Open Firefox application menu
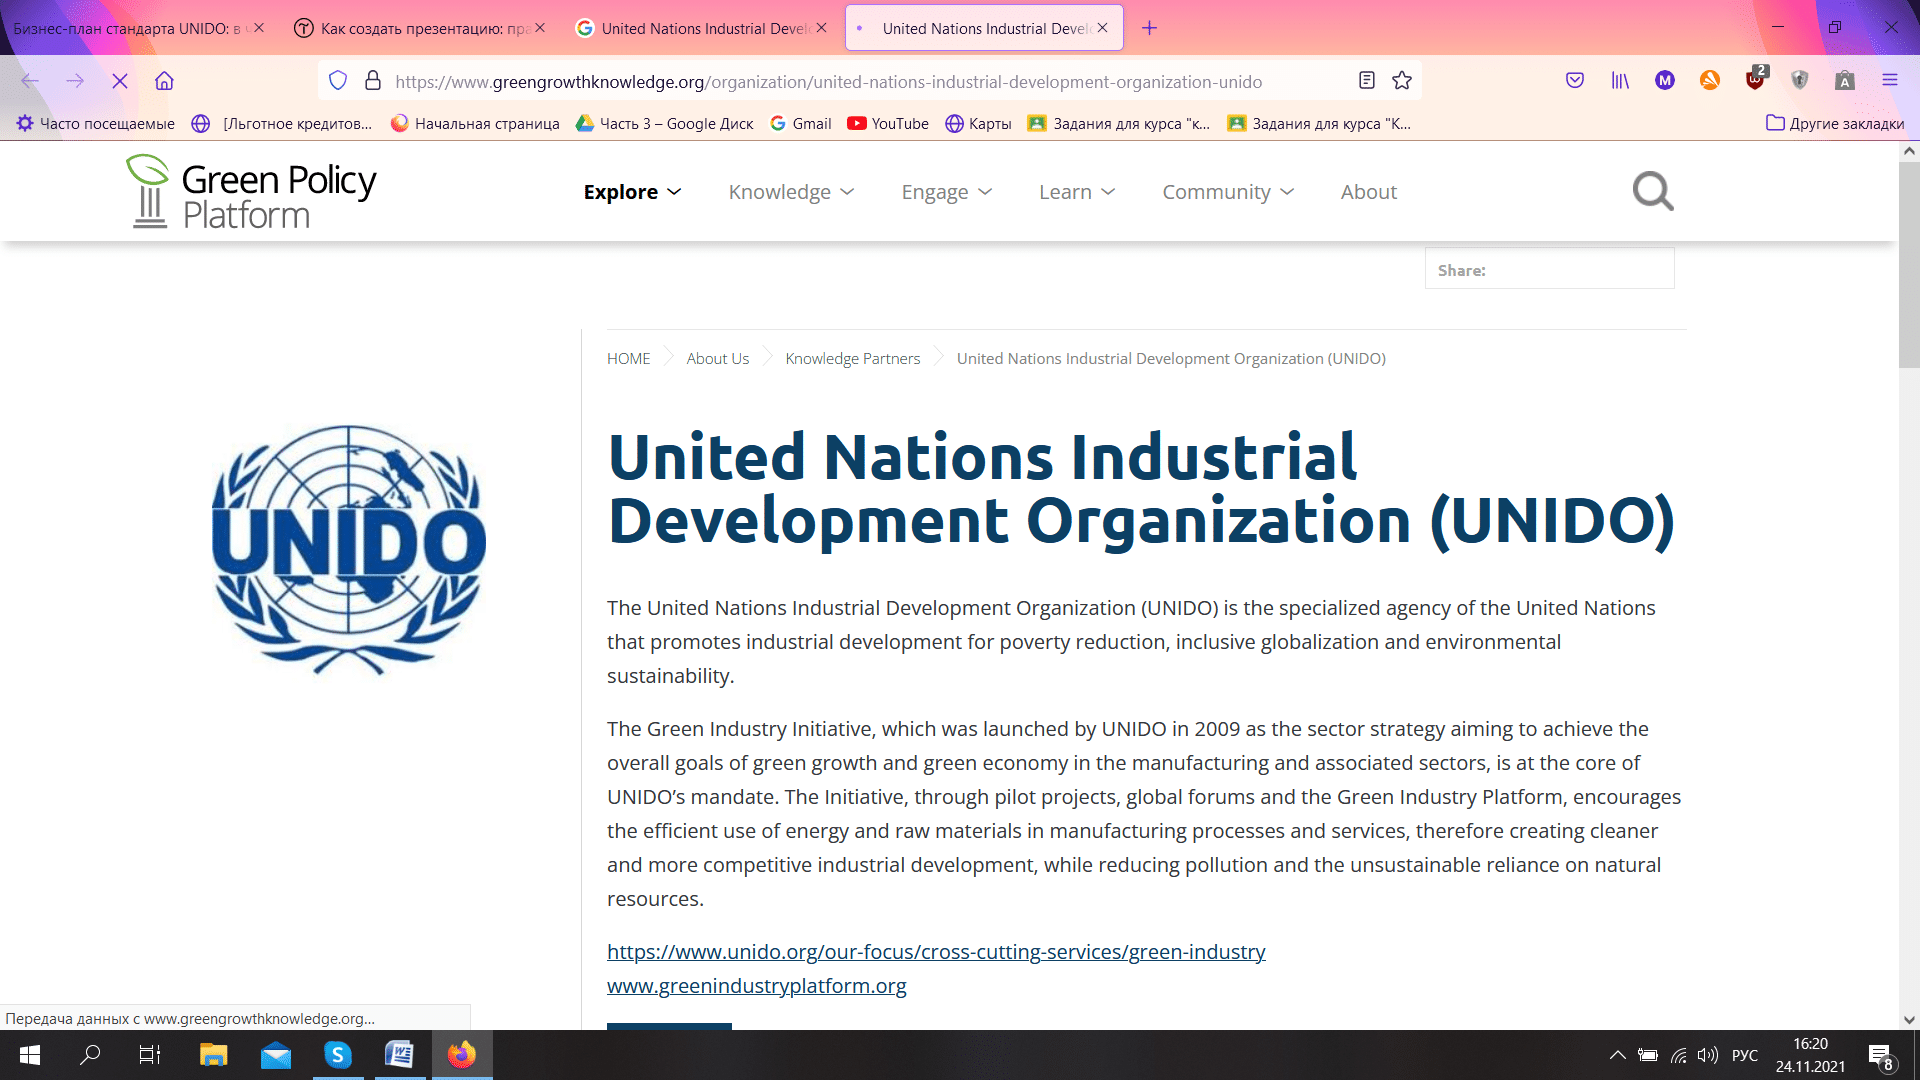 point(1890,81)
